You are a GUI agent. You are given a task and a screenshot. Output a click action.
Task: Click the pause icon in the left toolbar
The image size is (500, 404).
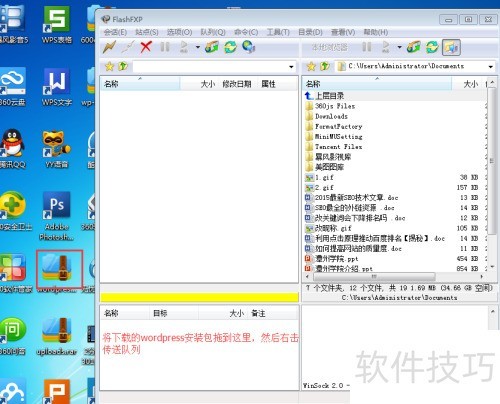click(x=165, y=47)
